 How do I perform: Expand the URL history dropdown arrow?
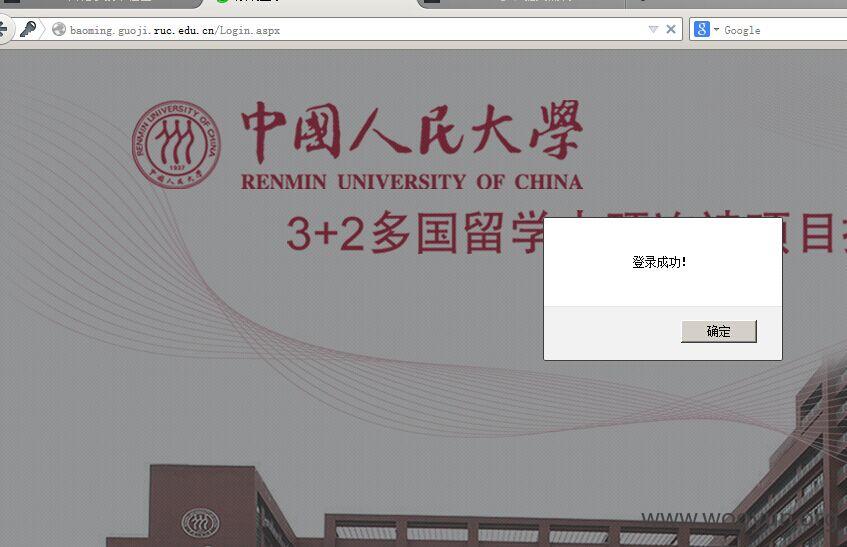pos(653,29)
